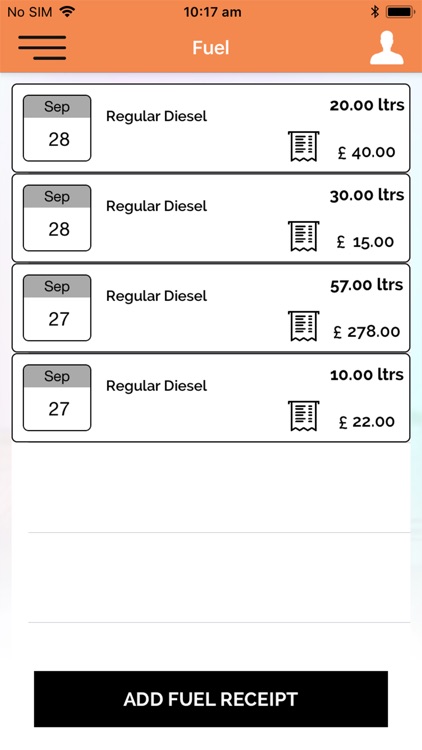Open the 10.00 ltrs fuel entry

coord(211,398)
